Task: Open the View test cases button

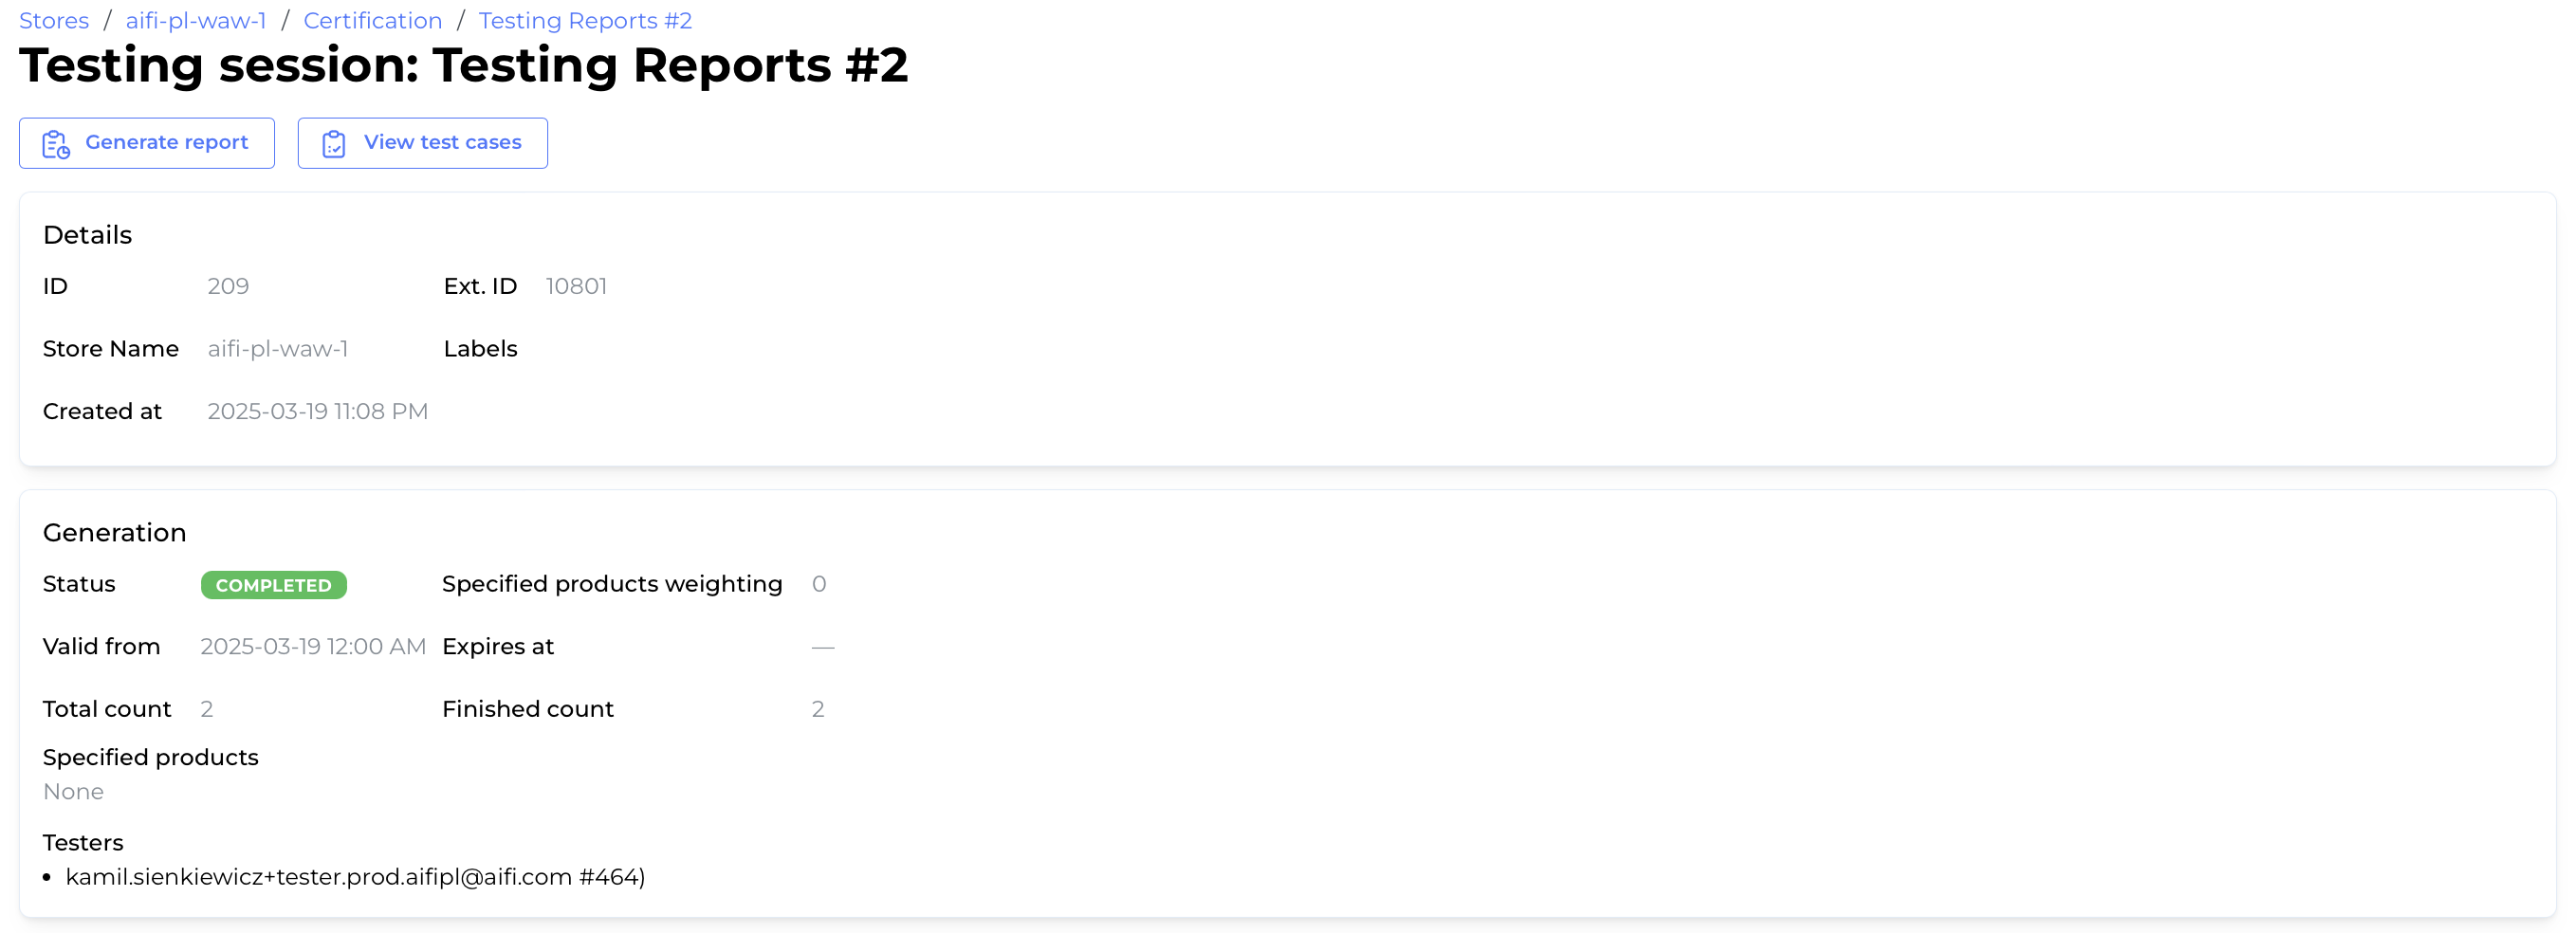Action: [x=422, y=143]
